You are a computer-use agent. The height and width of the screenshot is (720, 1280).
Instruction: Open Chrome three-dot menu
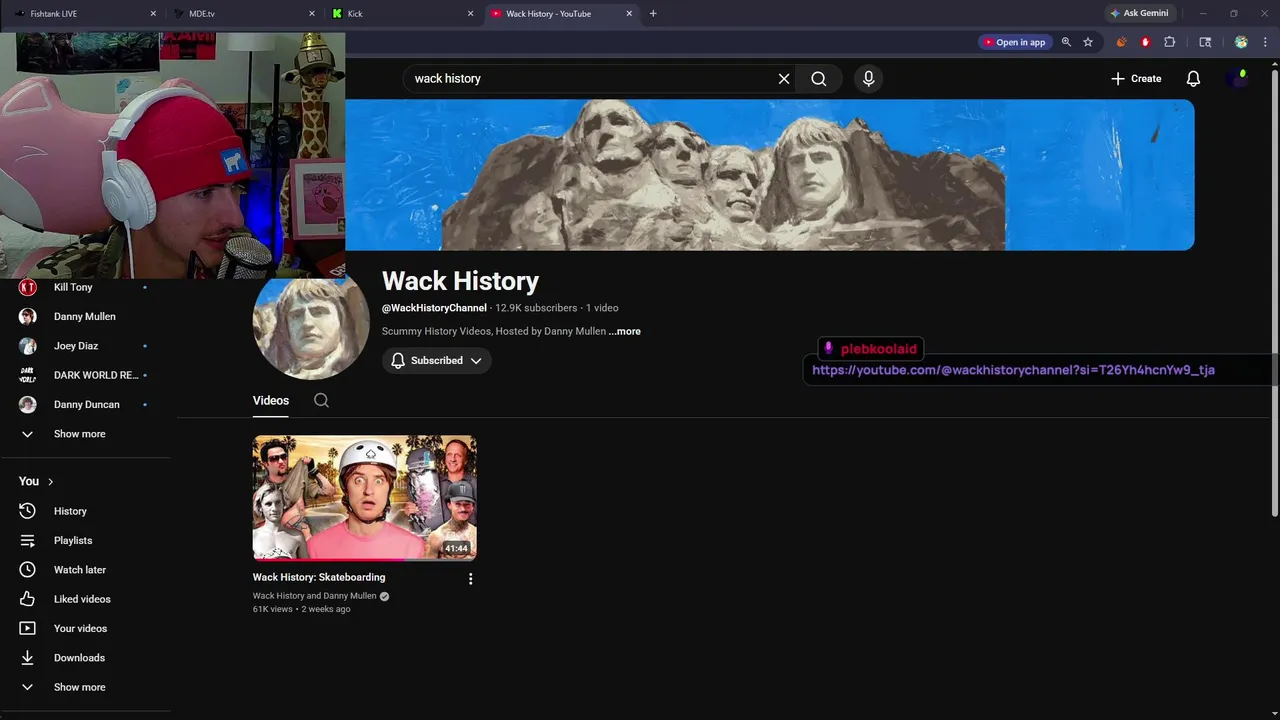click(1265, 42)
